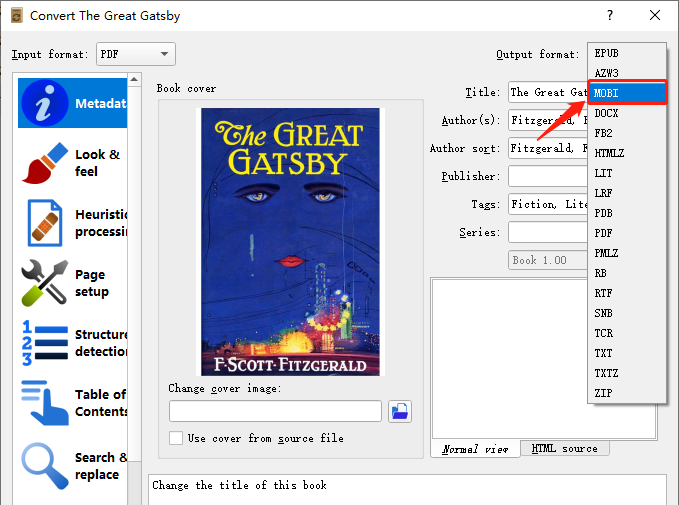
Task: Click the Publisher input field
Action: [x=548, y=176]
